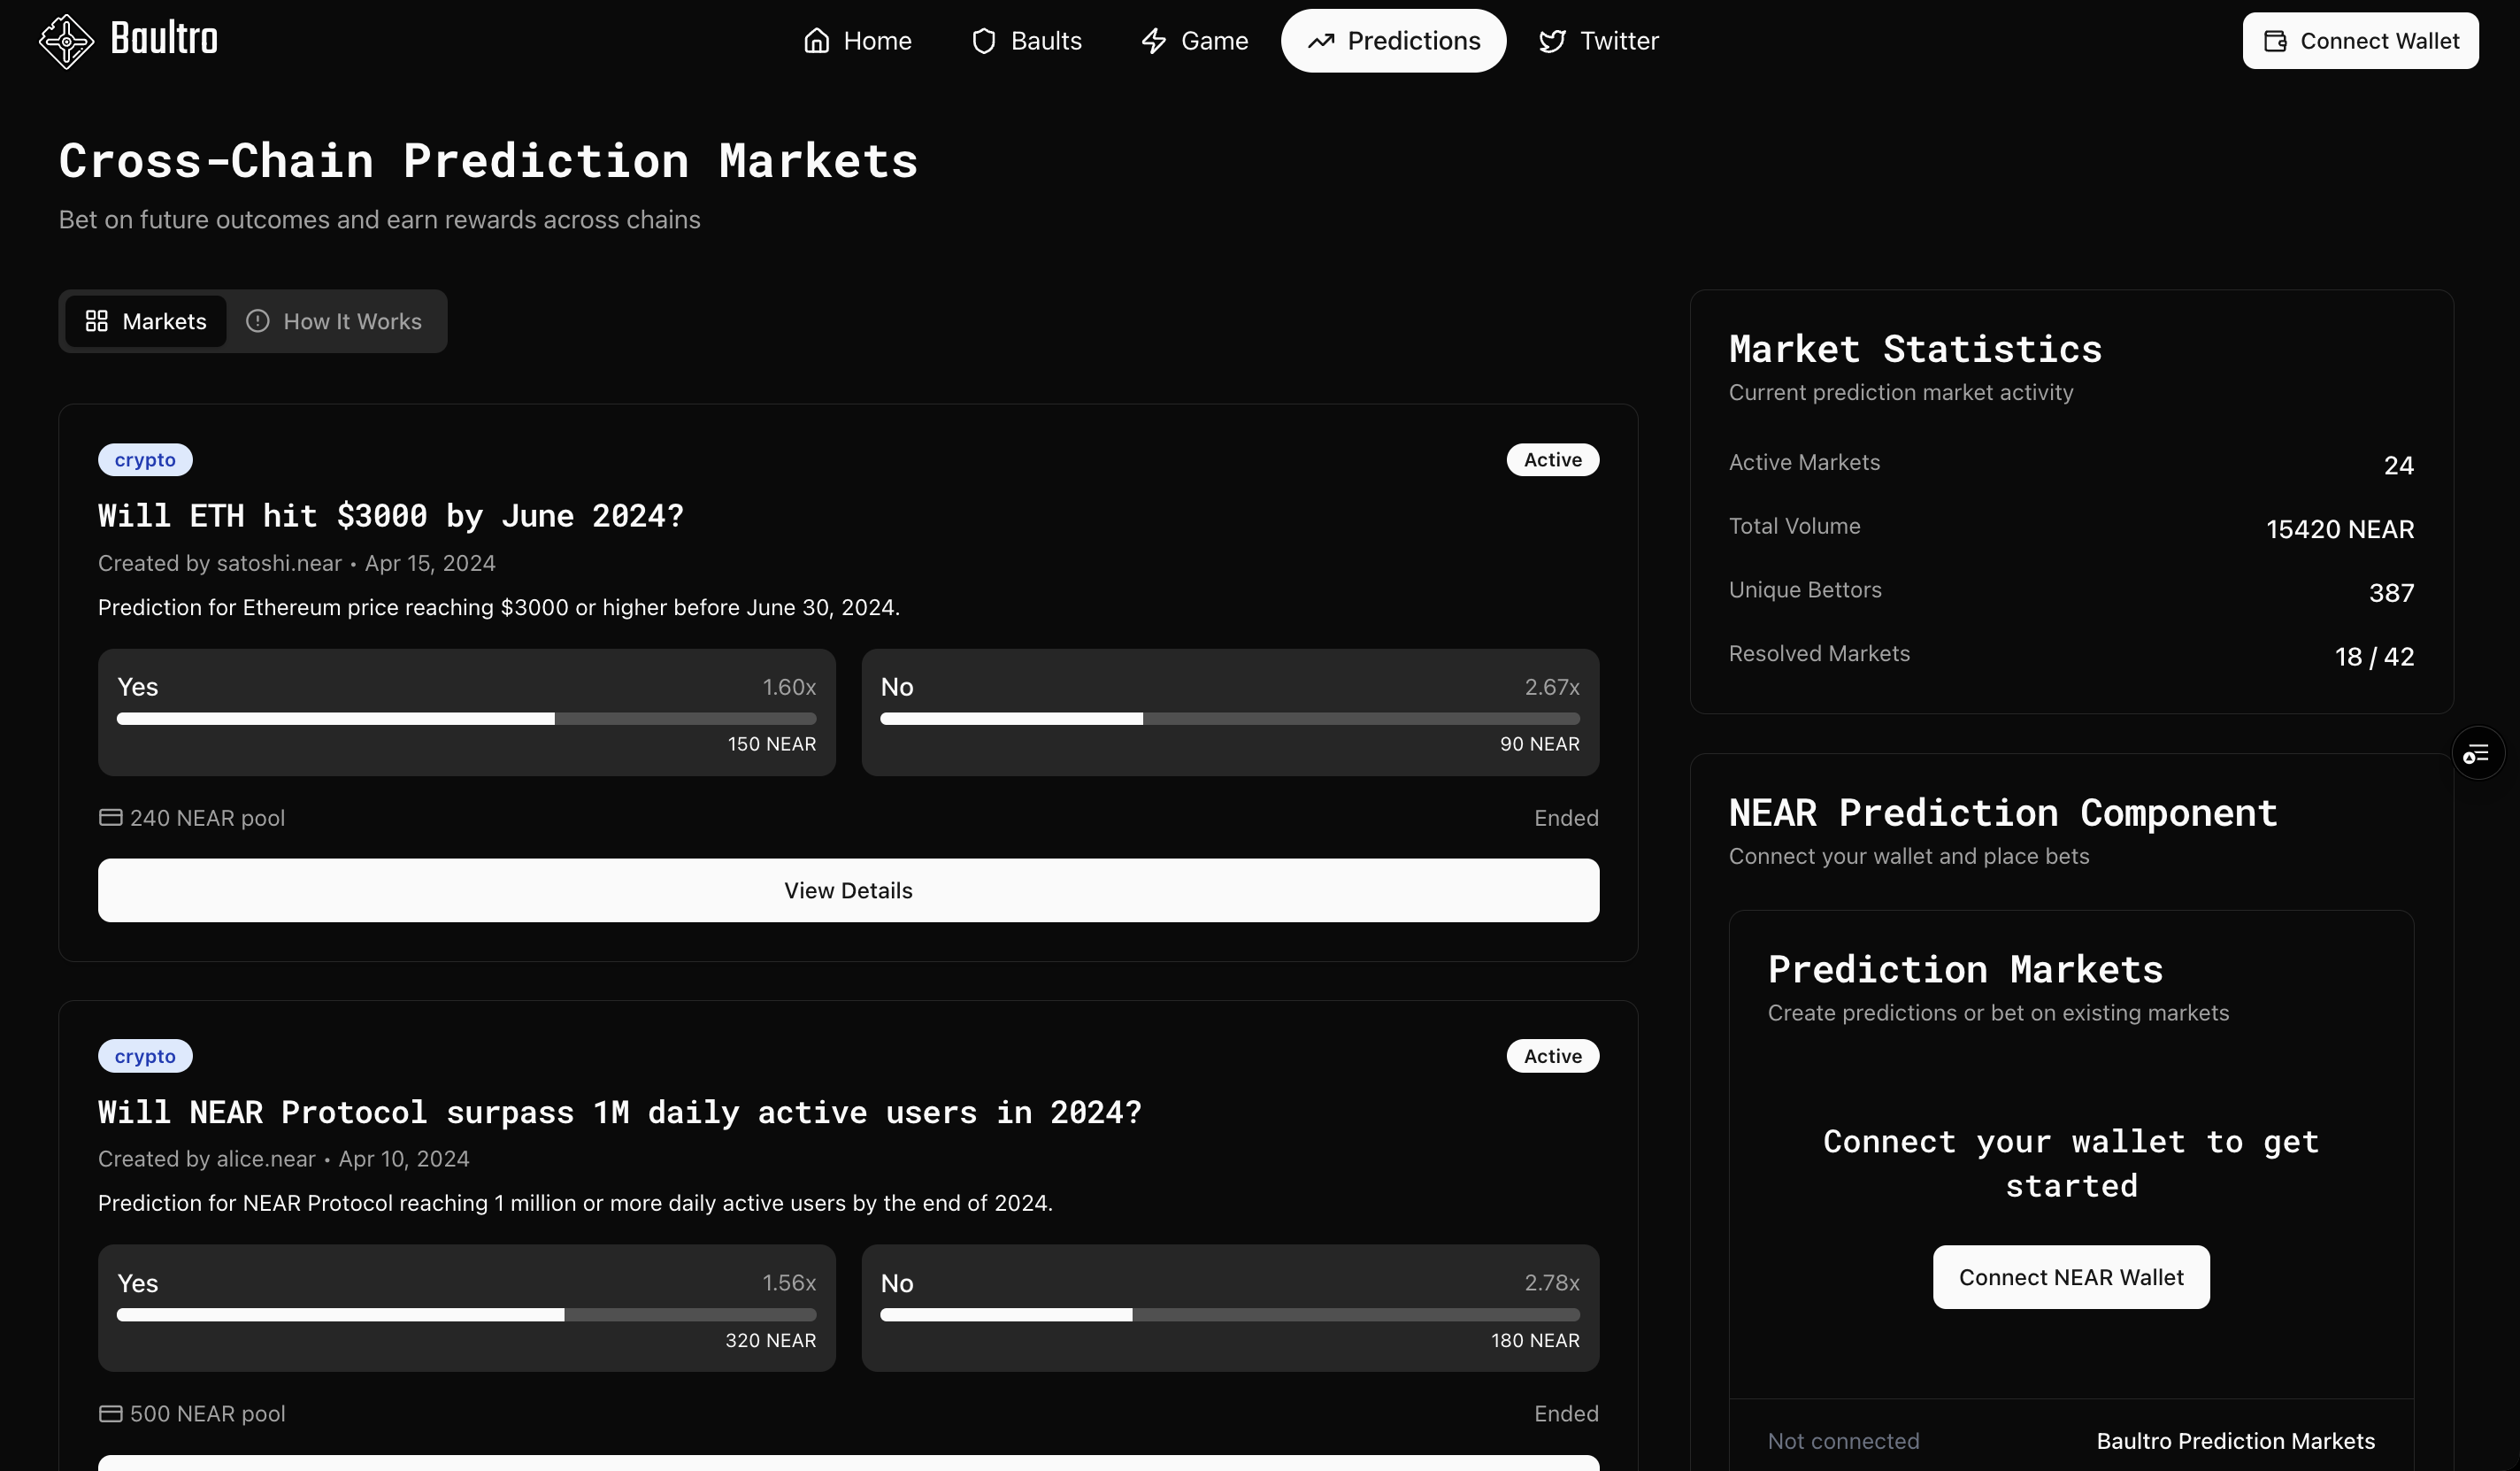This screenshot has width=2520, height=1471.
Task: Open Game via the lightning bolt icon
Action: 1154,41
